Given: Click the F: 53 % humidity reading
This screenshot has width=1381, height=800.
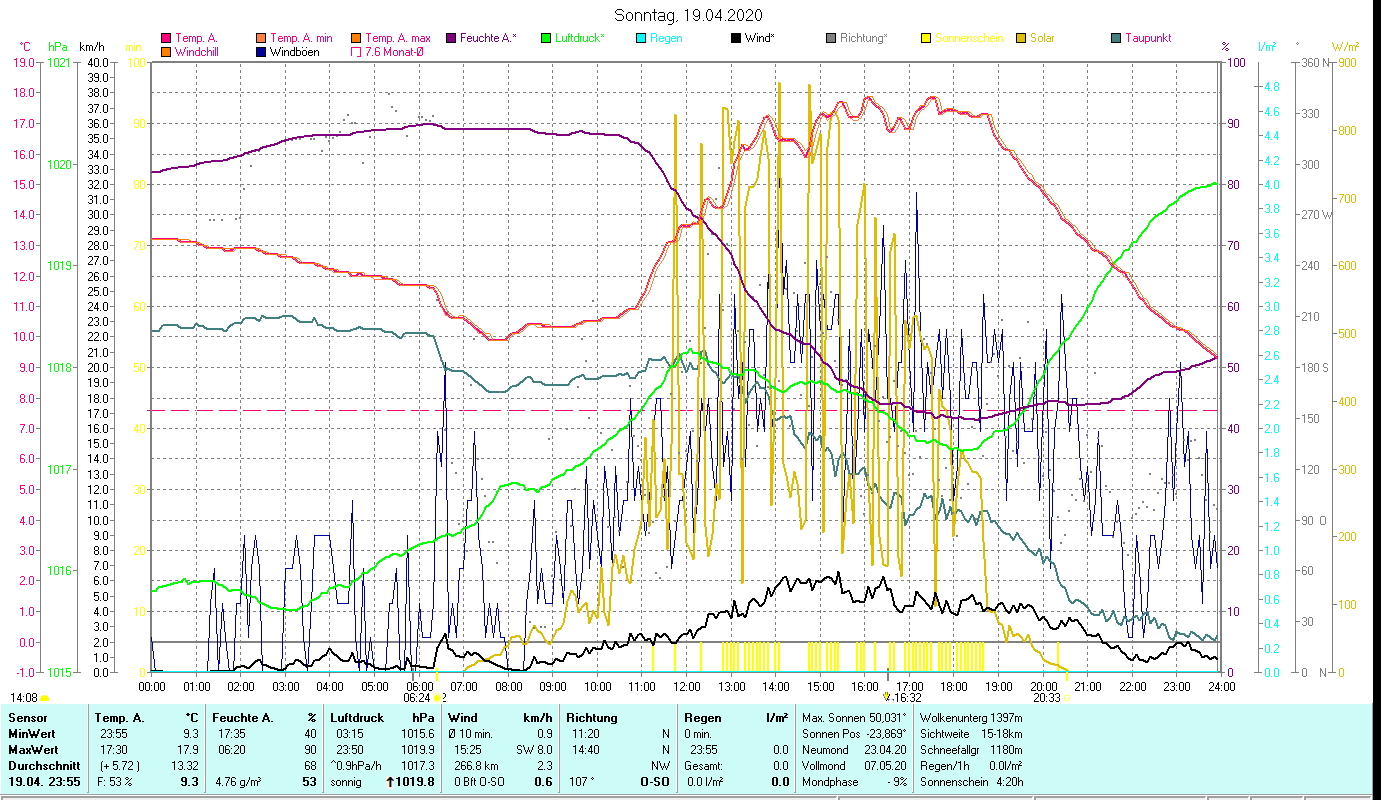Looking at the screenshot, I should click(x=115, y=782).
